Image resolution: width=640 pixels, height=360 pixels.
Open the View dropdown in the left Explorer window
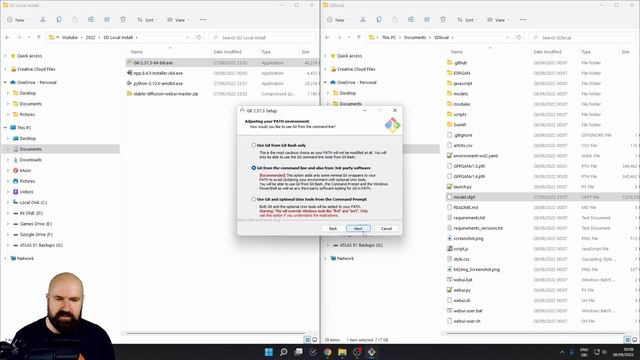[178, 20]
